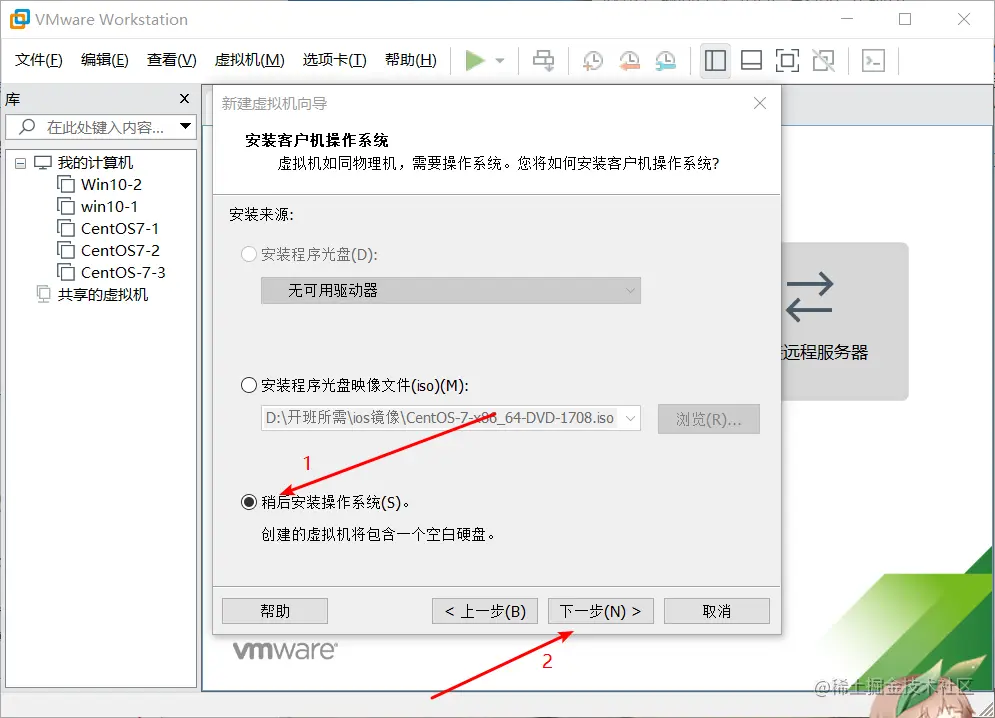The height and width of the screenshot is (718, 995).
Task: Click the 远程服务器 tile label
Action: [824, 352]
